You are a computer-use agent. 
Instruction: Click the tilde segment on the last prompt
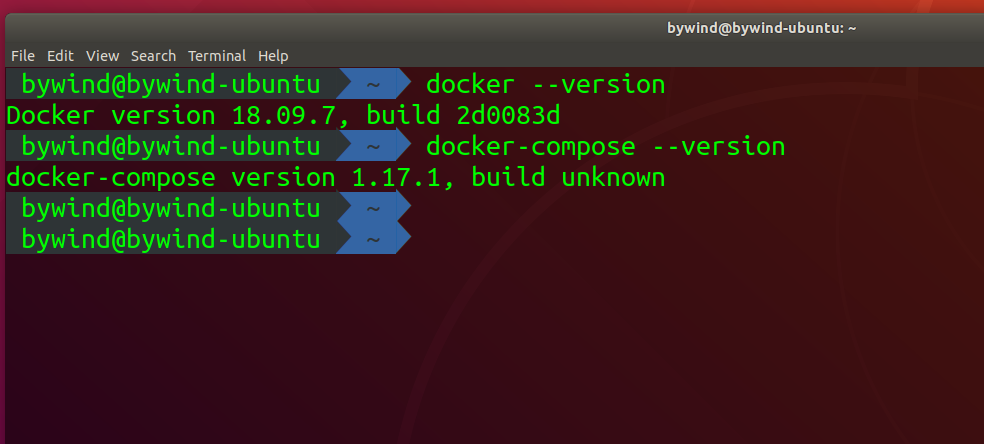point(372,240)
